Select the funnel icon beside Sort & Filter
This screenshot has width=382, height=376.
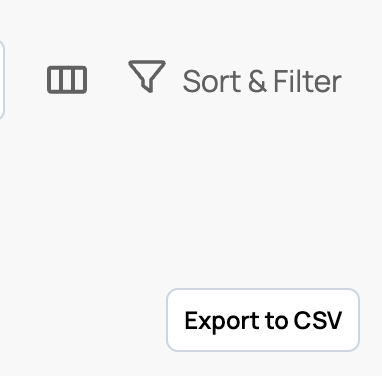click(147, 76)
